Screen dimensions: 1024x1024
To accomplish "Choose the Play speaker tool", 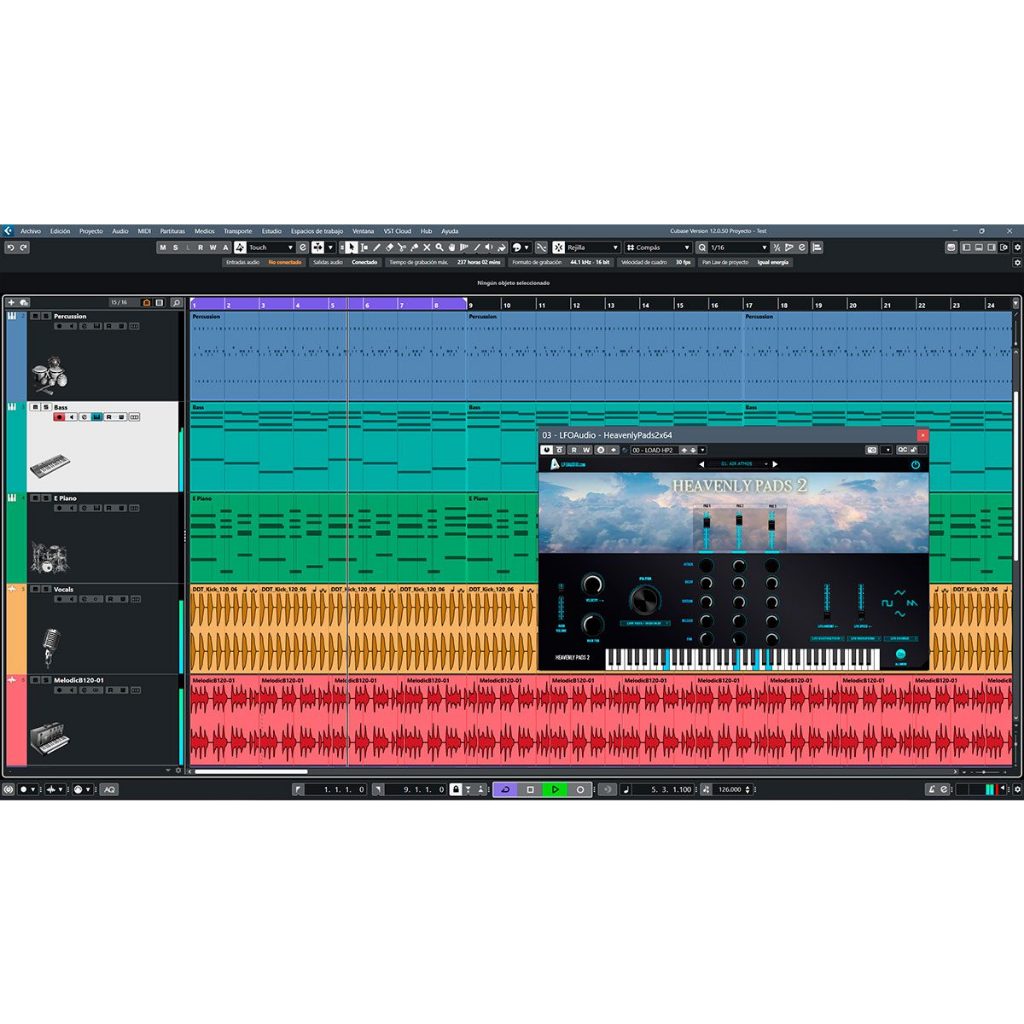I will pos(488,248).
